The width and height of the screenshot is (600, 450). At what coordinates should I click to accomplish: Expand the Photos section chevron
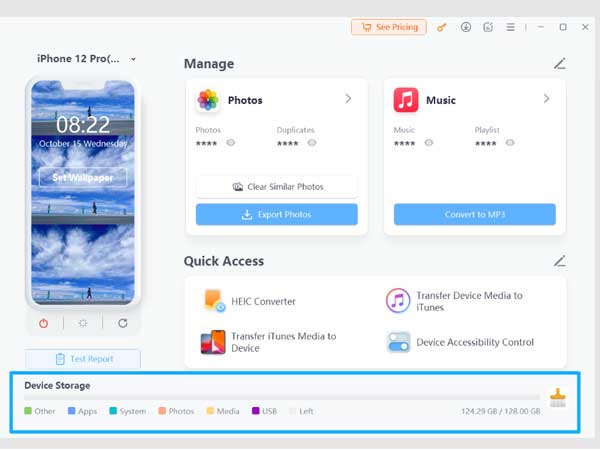(348, 99)
